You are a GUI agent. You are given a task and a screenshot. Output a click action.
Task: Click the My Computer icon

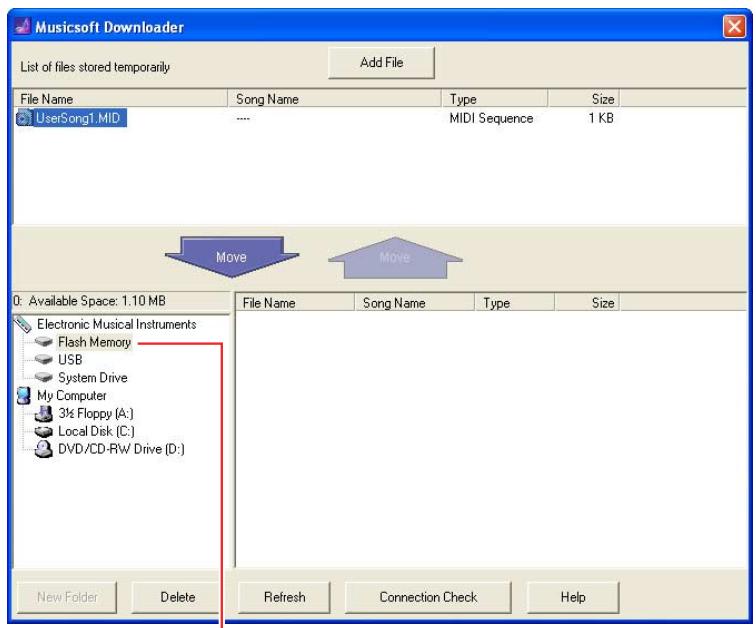pos(24,395)
